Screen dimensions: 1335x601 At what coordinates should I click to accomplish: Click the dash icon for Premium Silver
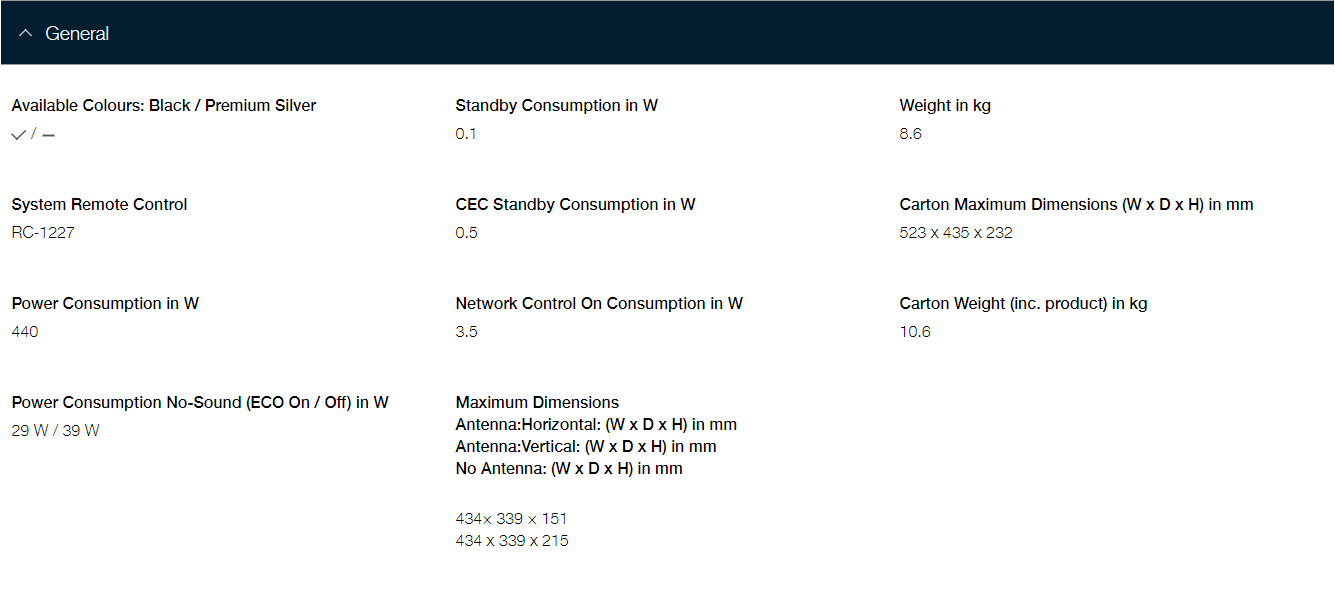pos(48,135)
